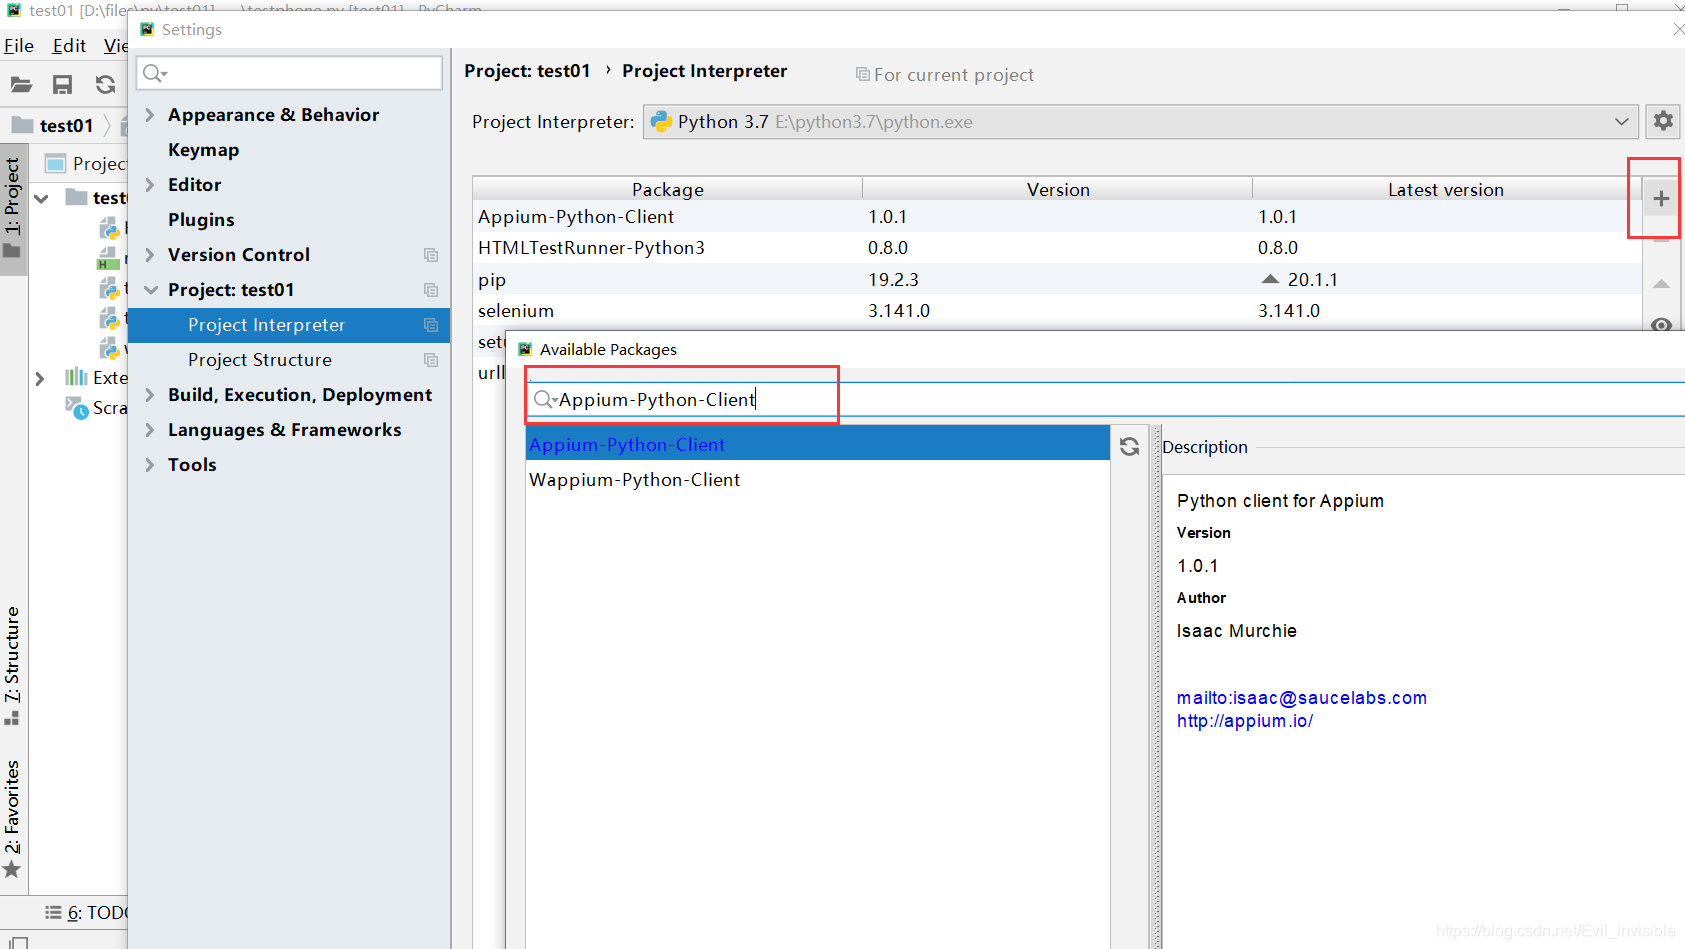The width and height of the screenshot is (1685, 949).
Task: Reload the available packages list
Action: [1130, 447]
